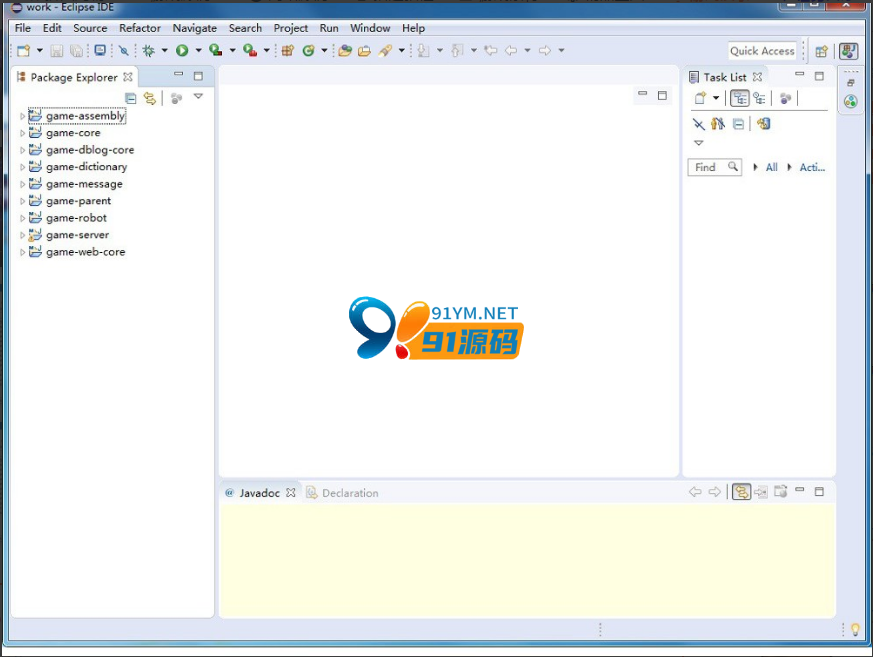
Task: Click the lightbulb tip icon in status bar
Action: [855, 629]
